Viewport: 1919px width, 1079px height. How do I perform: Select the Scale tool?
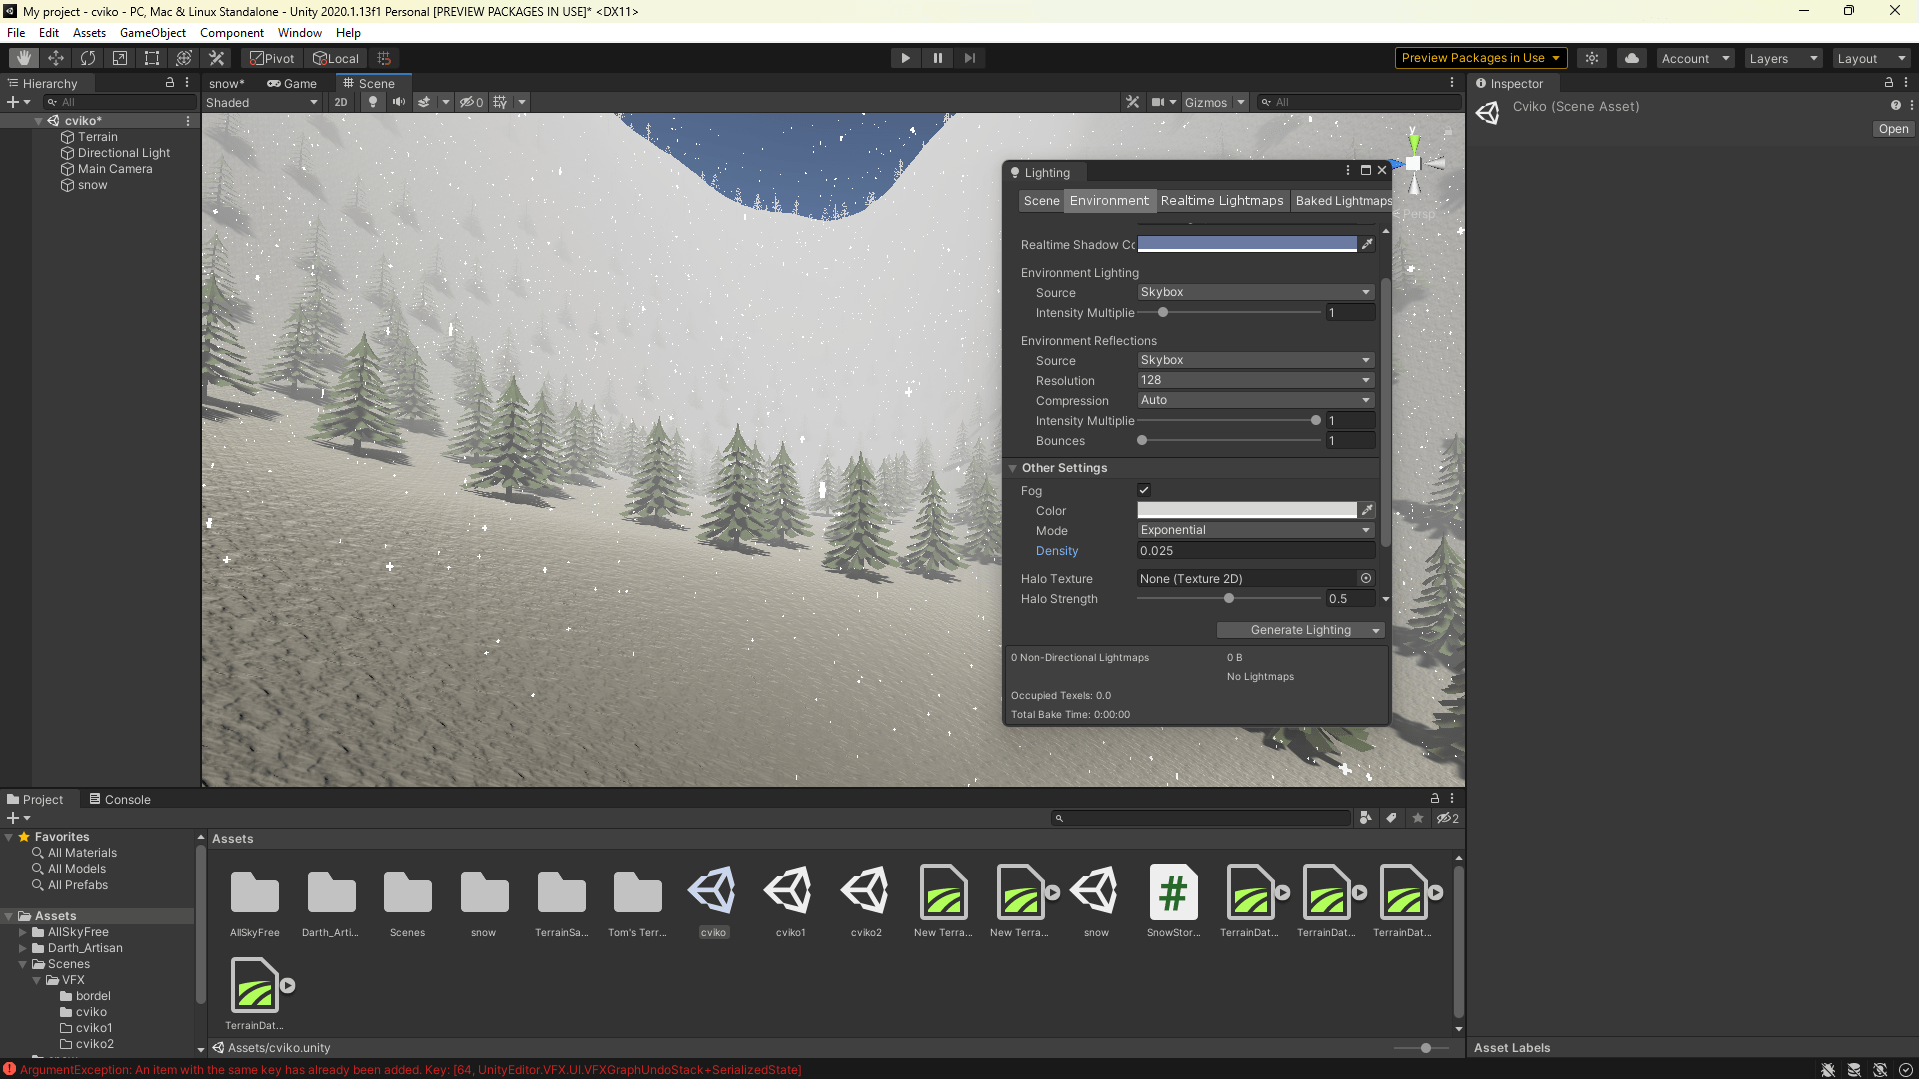[x=120, y=58]
